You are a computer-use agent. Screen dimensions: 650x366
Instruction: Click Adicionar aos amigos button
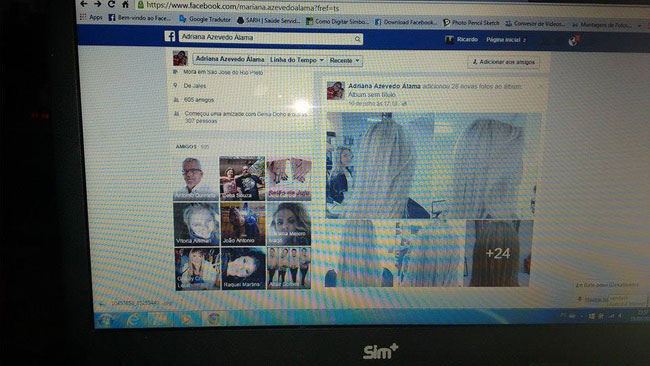point(504,62)
